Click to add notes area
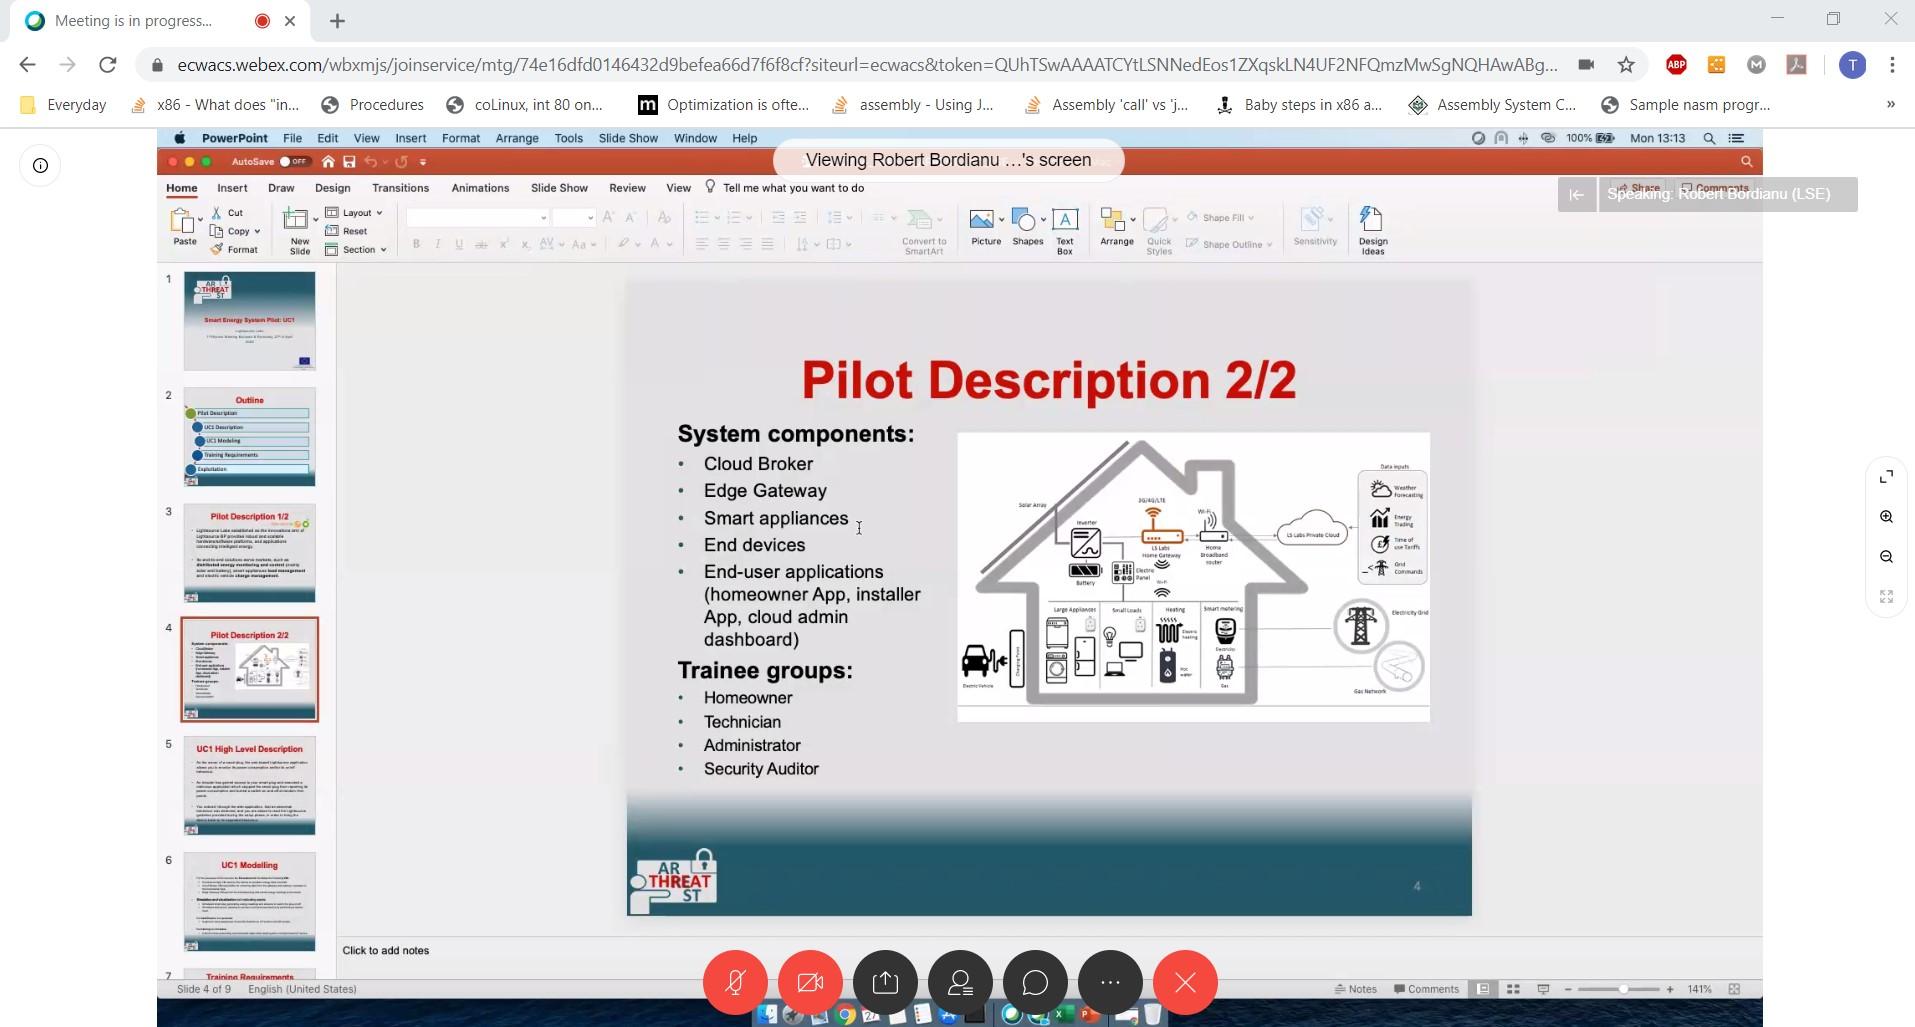Screen dimensions: 1915x1027 click(386, 951)
